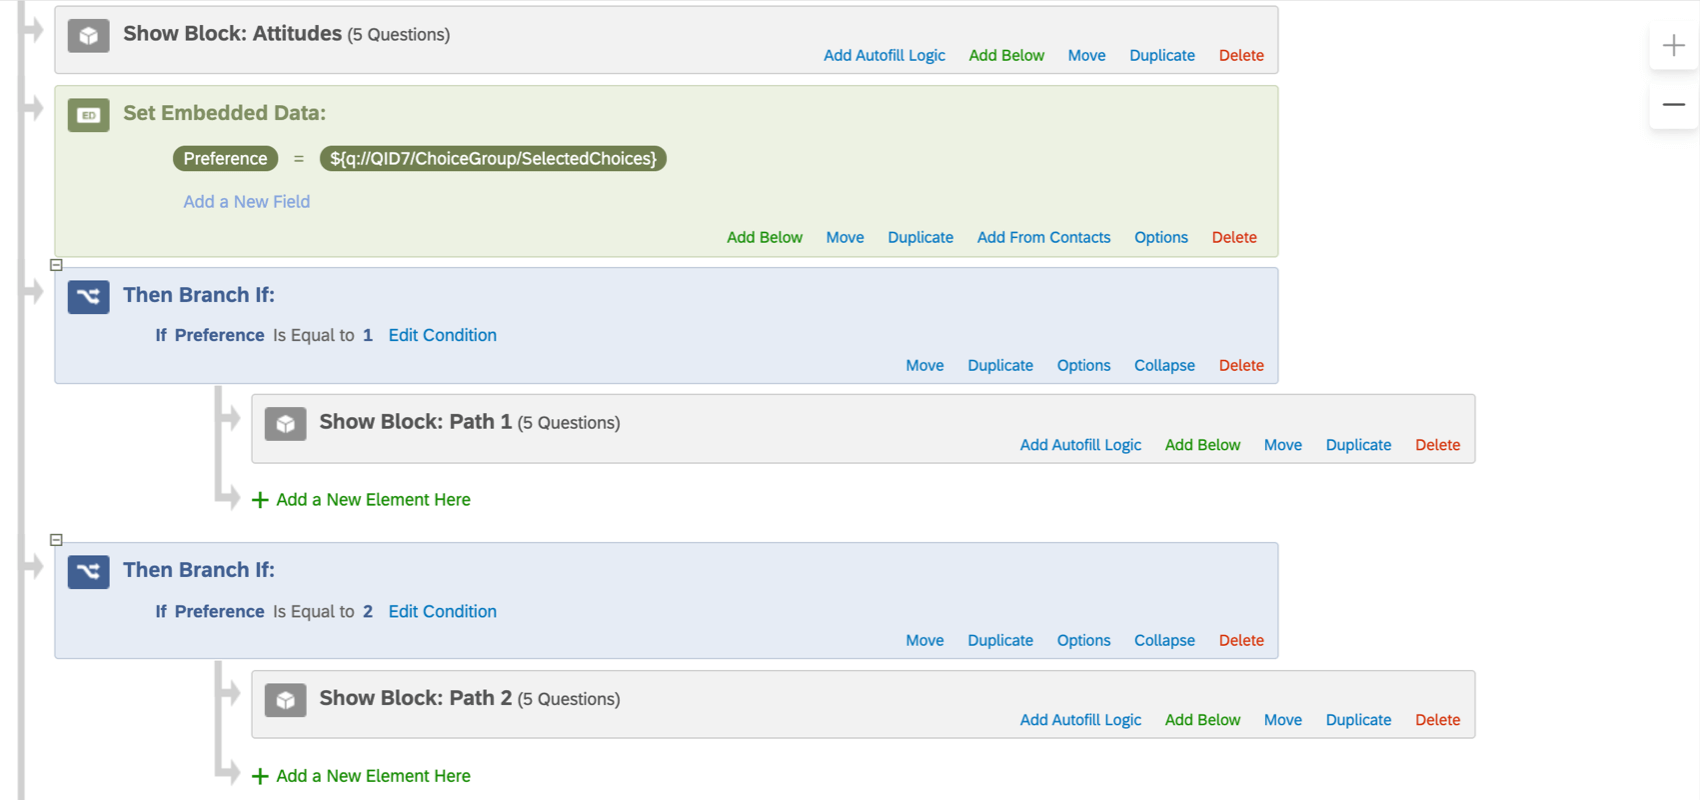Click Add a New Field link

(x=246, y=202)
